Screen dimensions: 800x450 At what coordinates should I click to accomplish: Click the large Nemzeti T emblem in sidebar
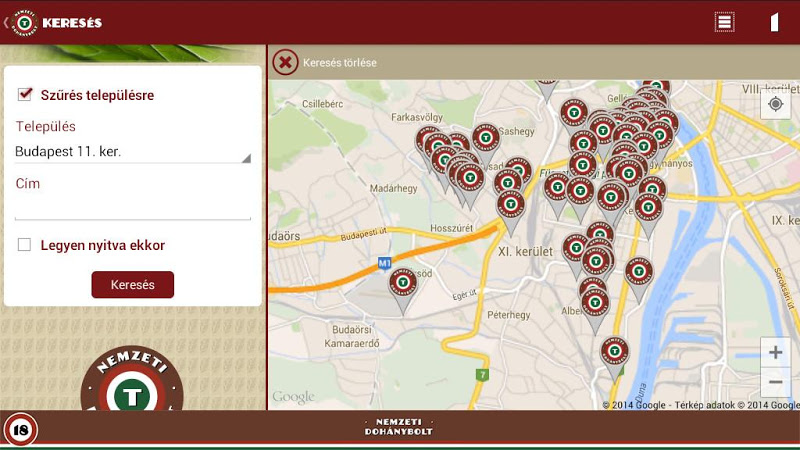pyautogui.click(x=132, y=379)
